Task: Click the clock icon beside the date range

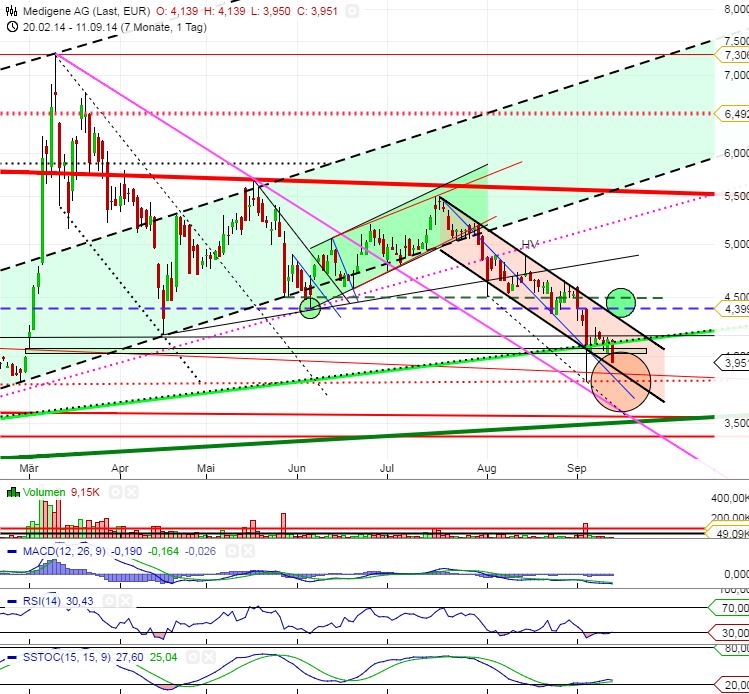Action: point(12,27)
